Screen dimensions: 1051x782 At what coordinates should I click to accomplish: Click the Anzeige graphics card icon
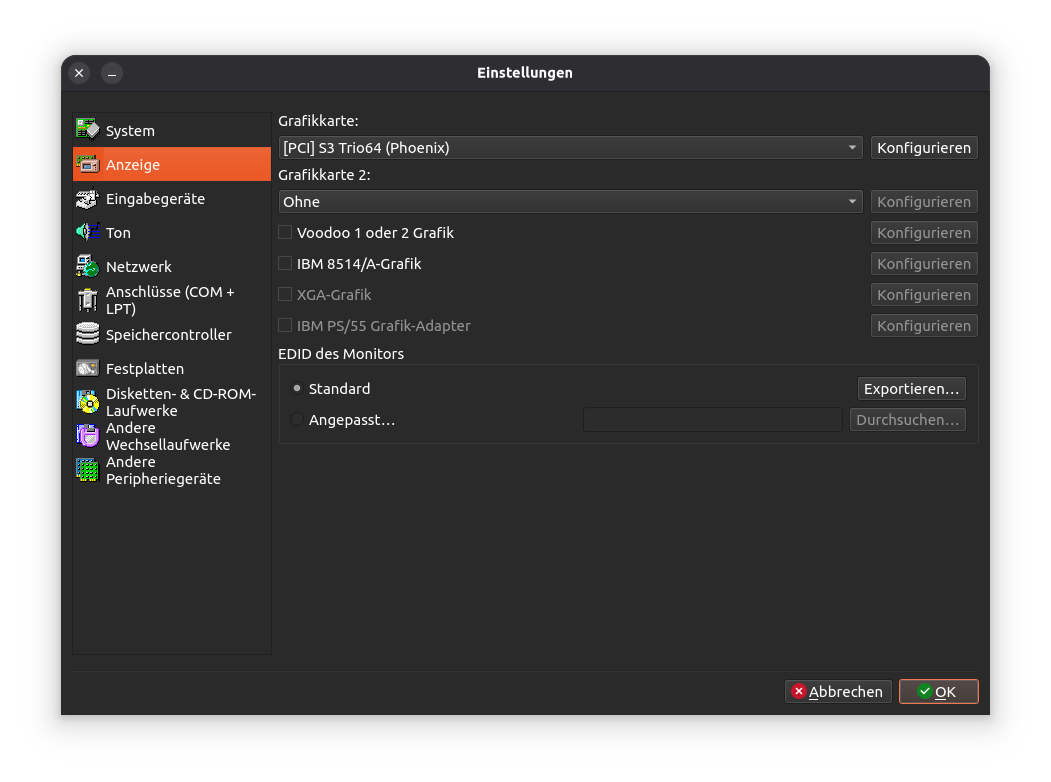87,164
